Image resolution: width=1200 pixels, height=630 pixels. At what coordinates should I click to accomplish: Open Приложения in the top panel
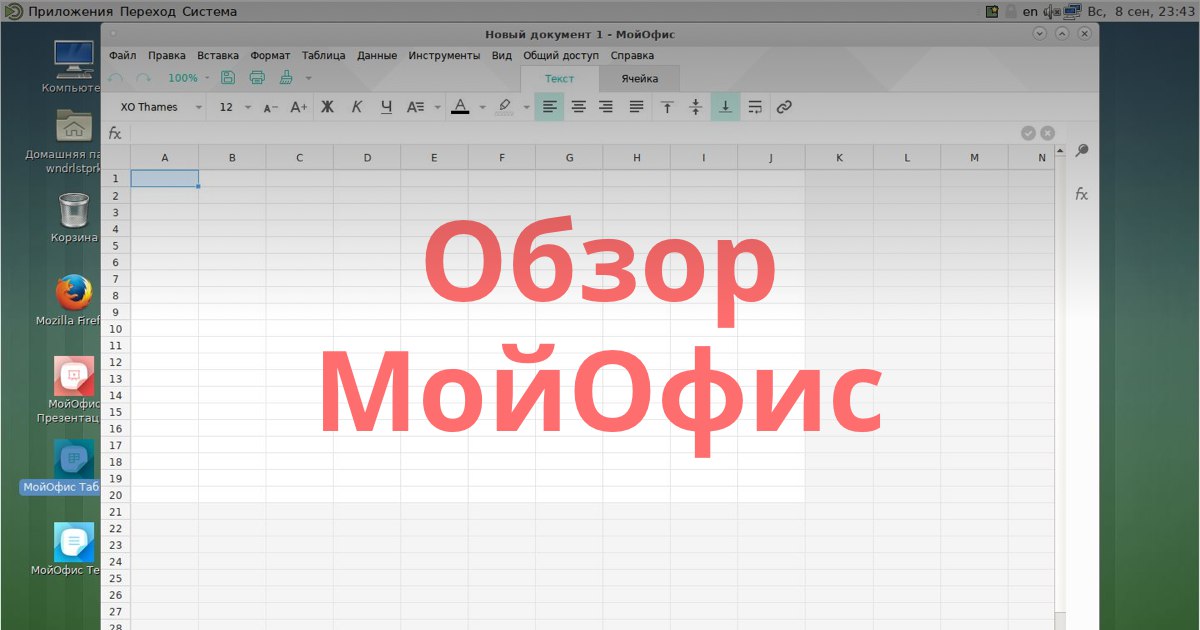point(70,12)
